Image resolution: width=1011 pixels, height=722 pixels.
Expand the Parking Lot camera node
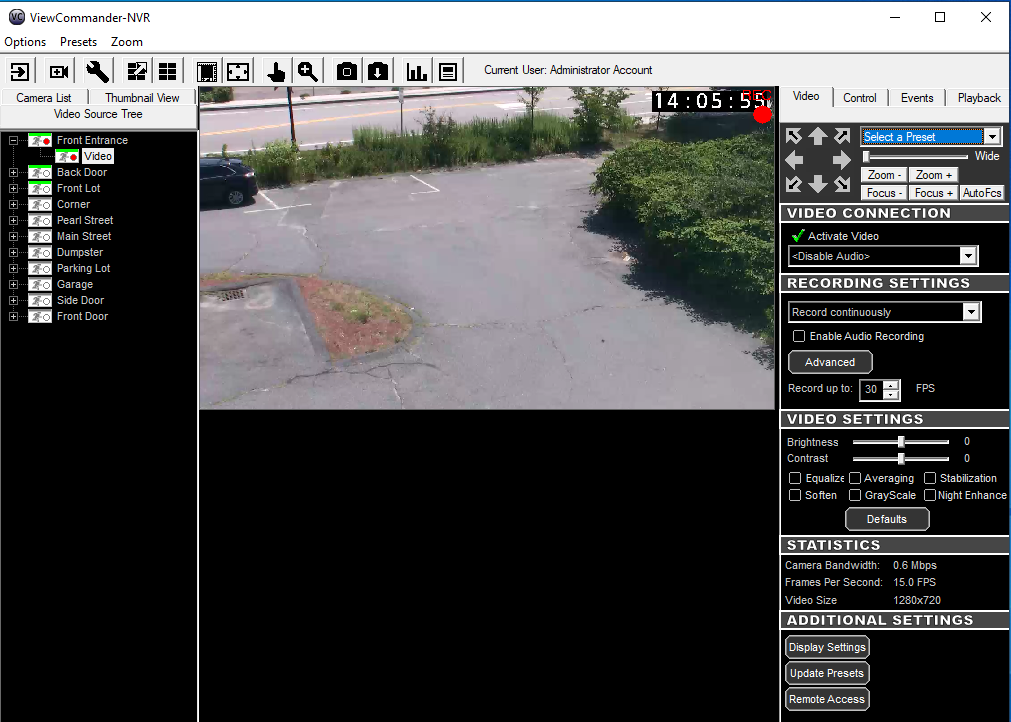pyautogui.click(x=13, y=268)
